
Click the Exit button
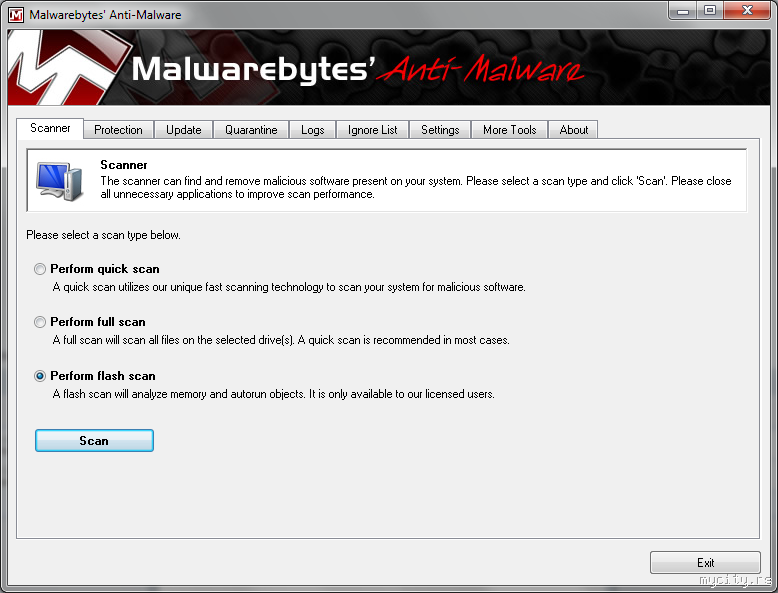tap(705, 563)
